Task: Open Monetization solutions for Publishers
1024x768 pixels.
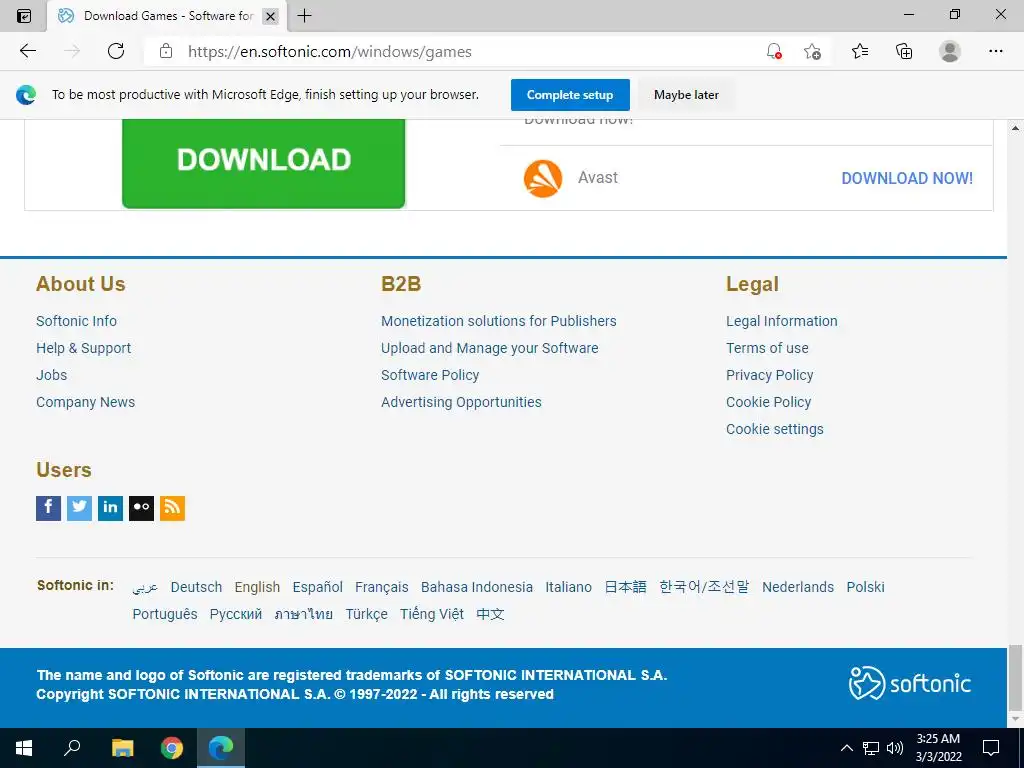Action: coord(499,321)
